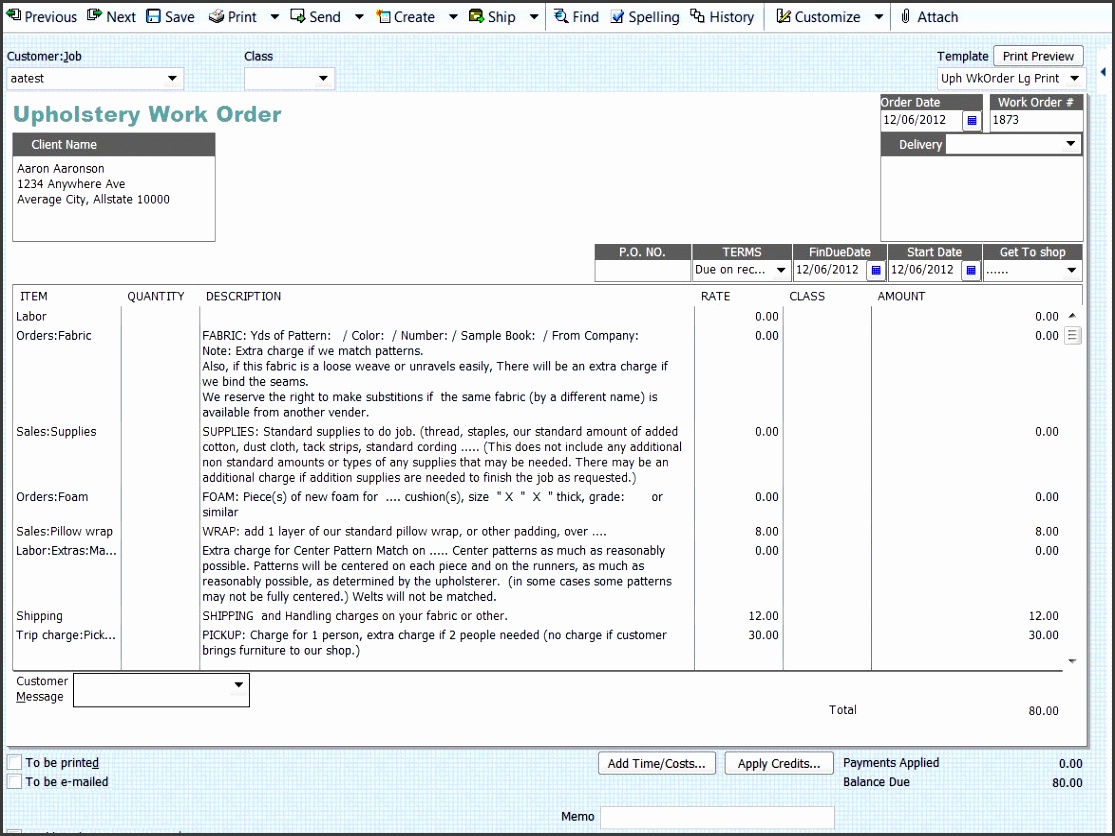Screen dimensions: 1115x836
Task: Expand the TERMS dropdown
Action: point(780,270)
